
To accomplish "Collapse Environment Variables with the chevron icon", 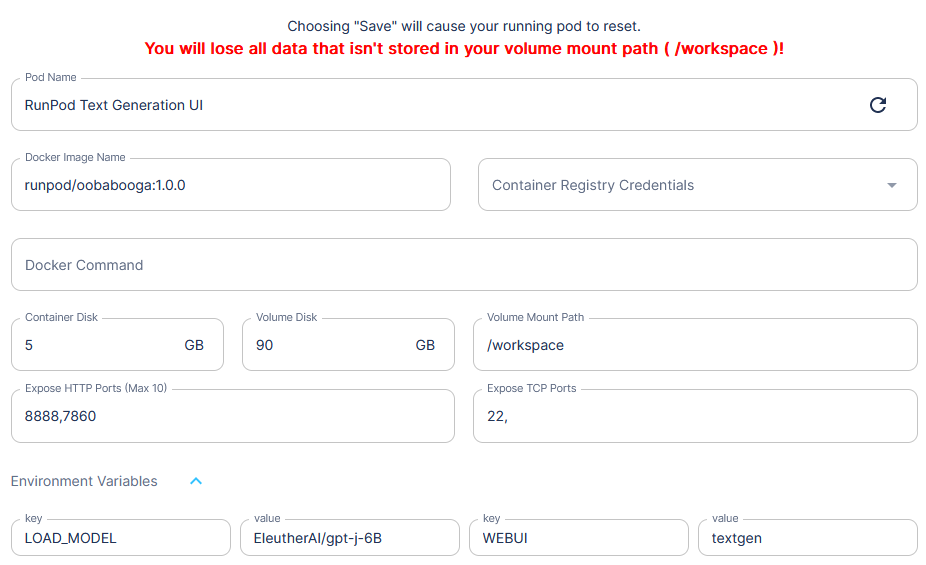I will [x=196, y=481].
